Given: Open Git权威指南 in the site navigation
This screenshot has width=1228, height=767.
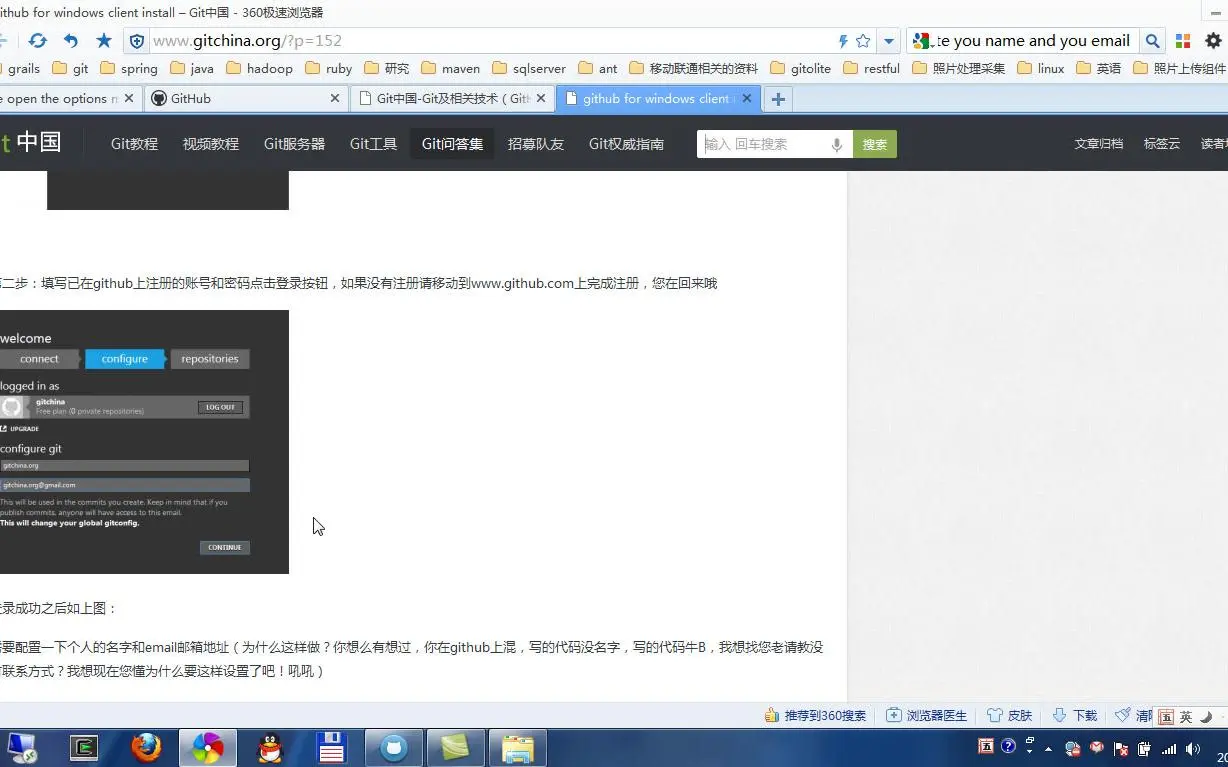Looking at the screenshot, I should point(626,144).
